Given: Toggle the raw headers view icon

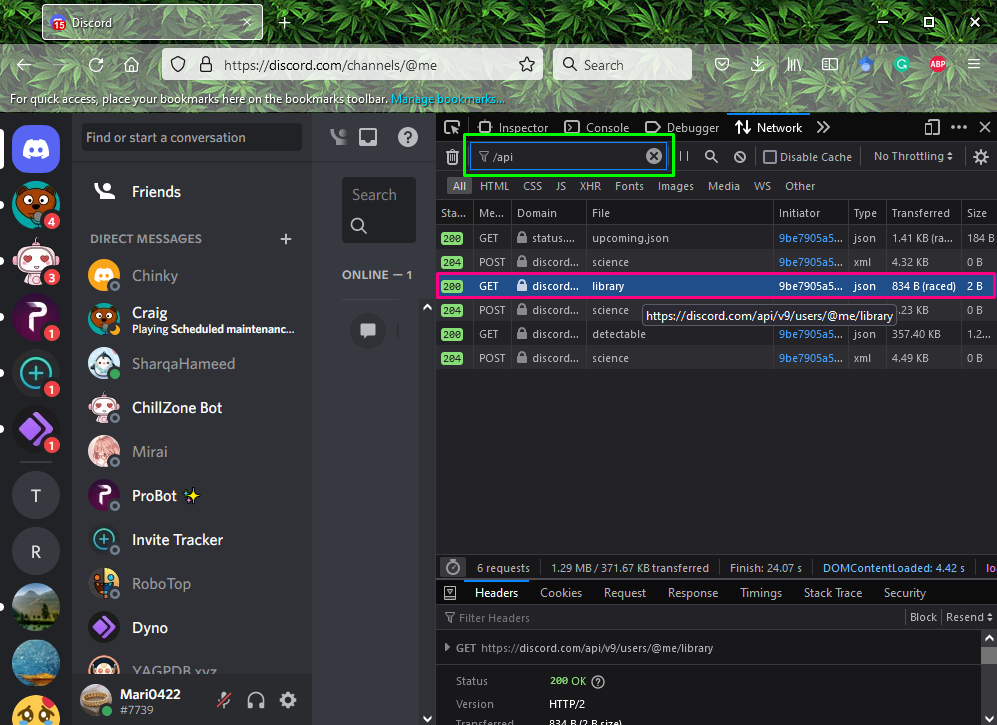Looking at the screenshot, I should (450, 593).
